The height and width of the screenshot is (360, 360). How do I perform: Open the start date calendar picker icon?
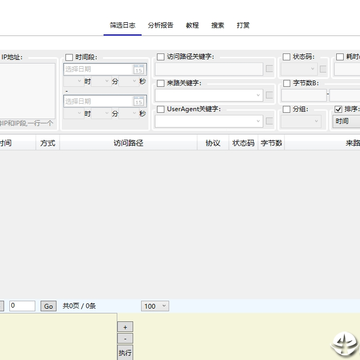click(139, 69)
